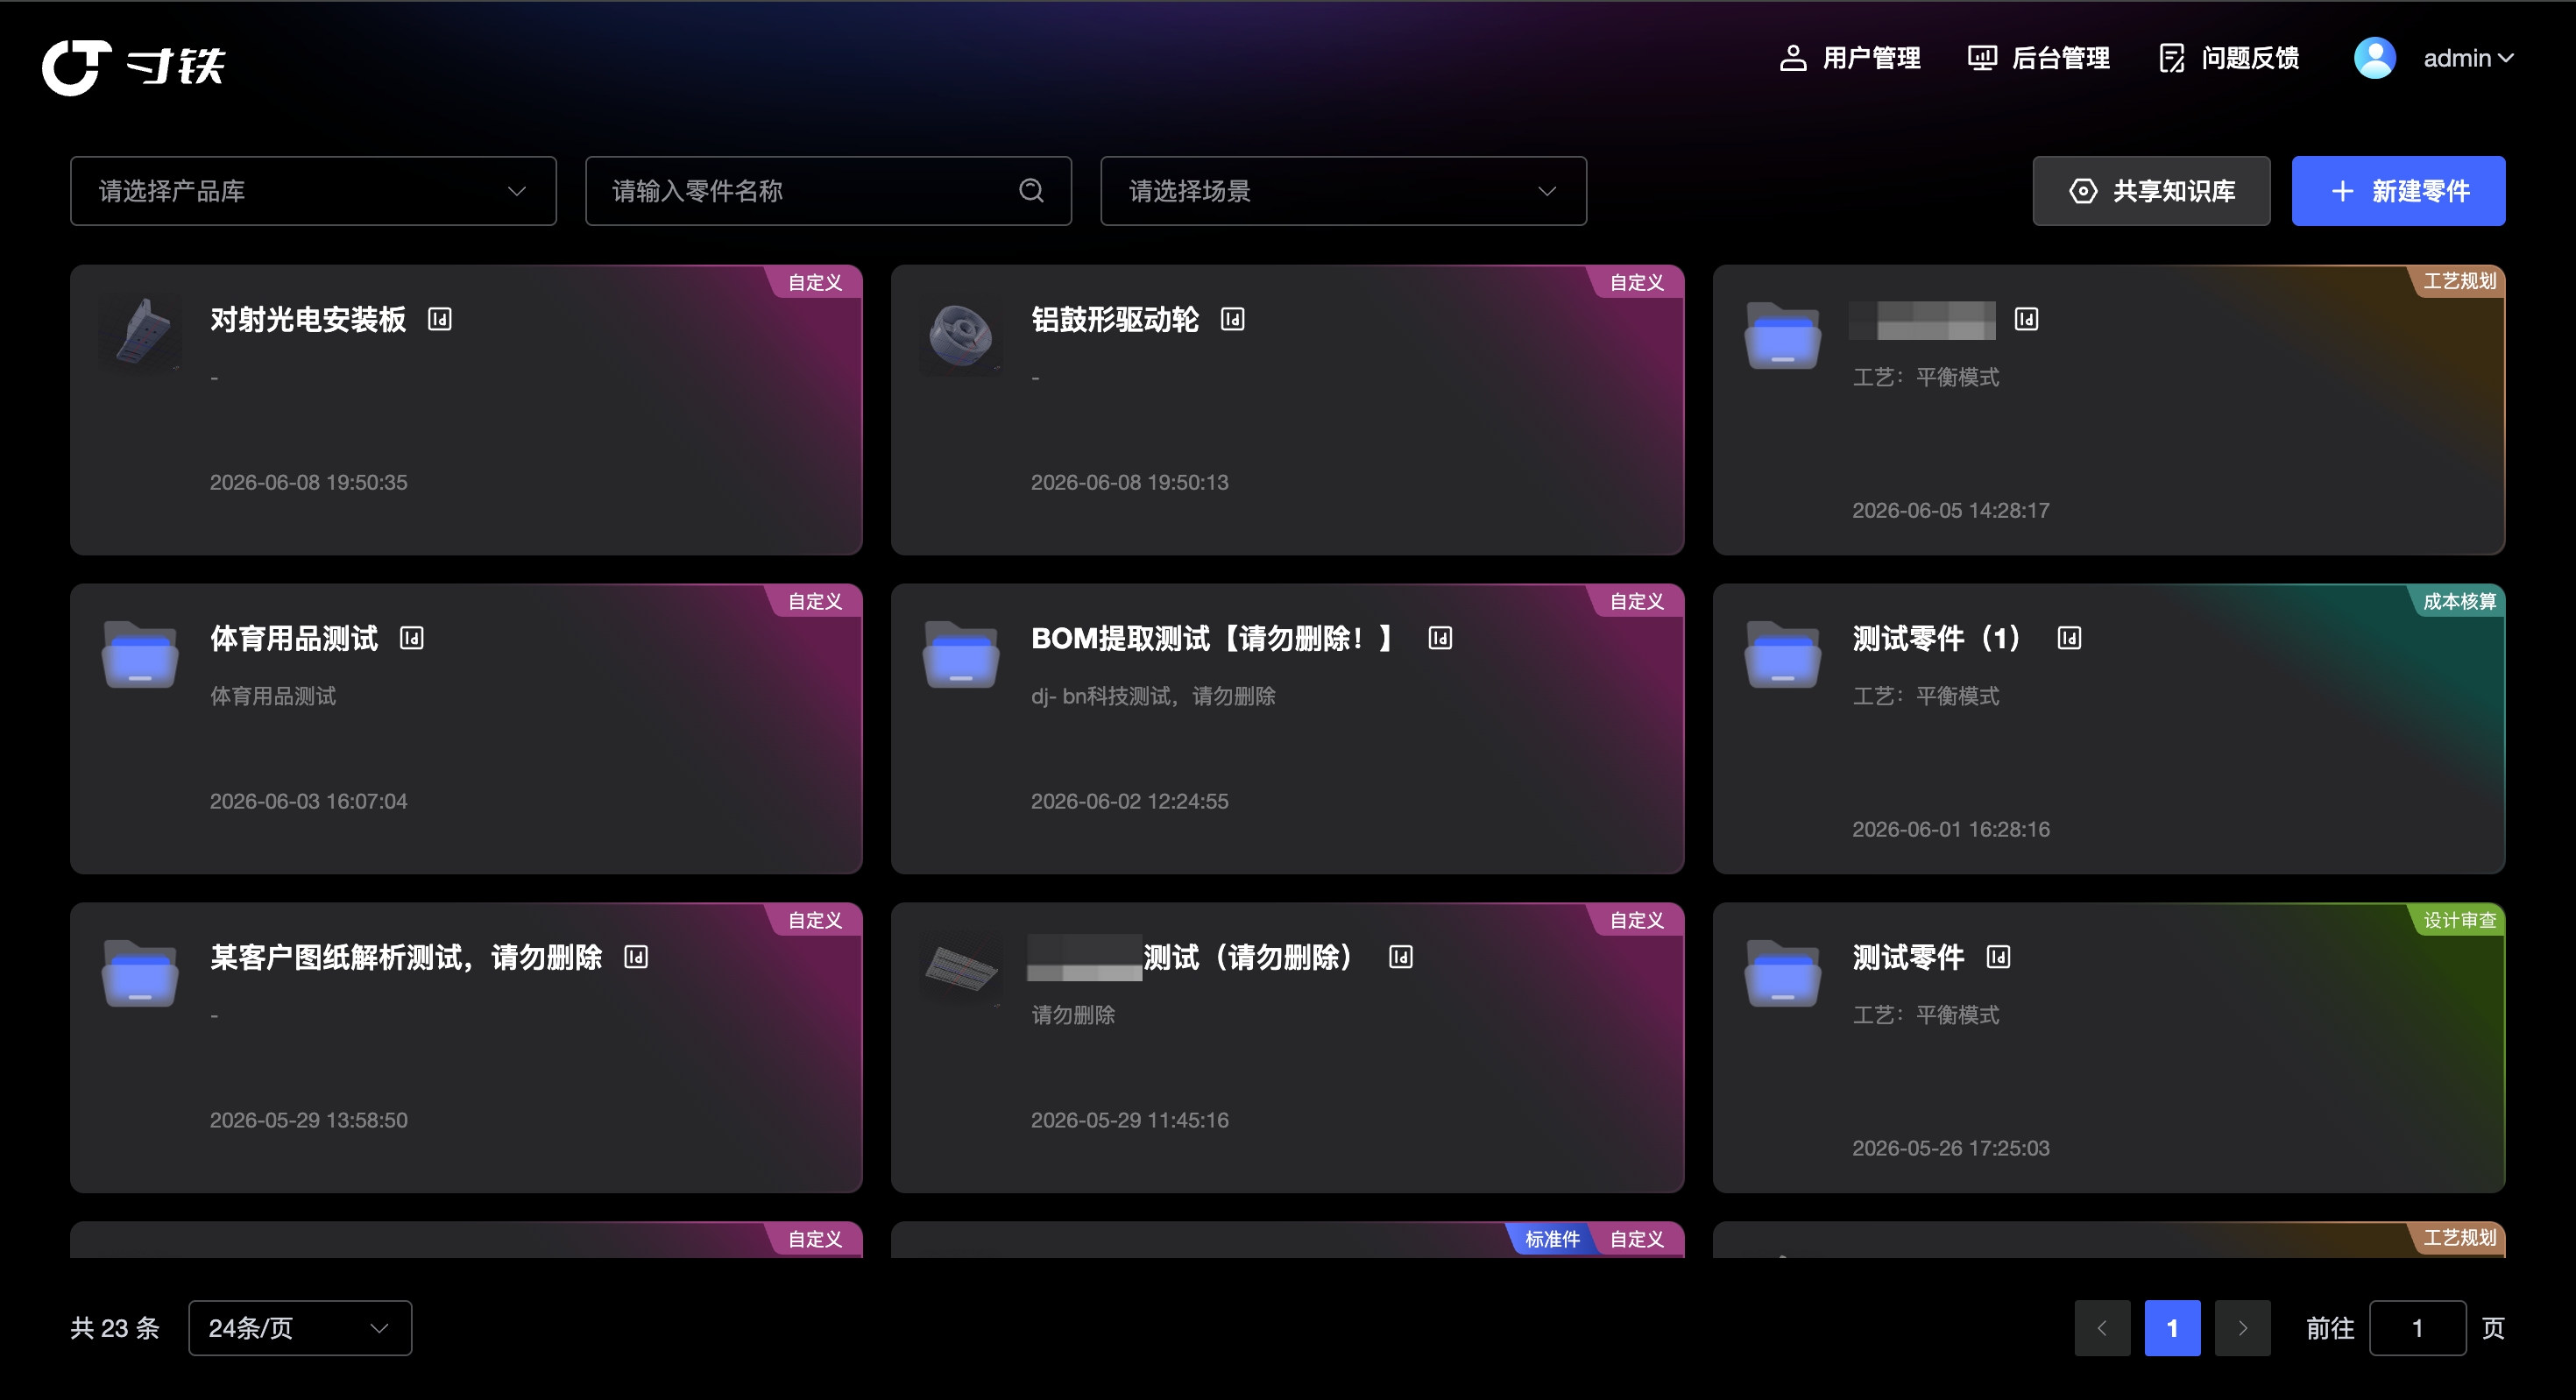Click the 寸铁 logo icon
This screenshot has height=1400, width=2576.
coord(76,67)
